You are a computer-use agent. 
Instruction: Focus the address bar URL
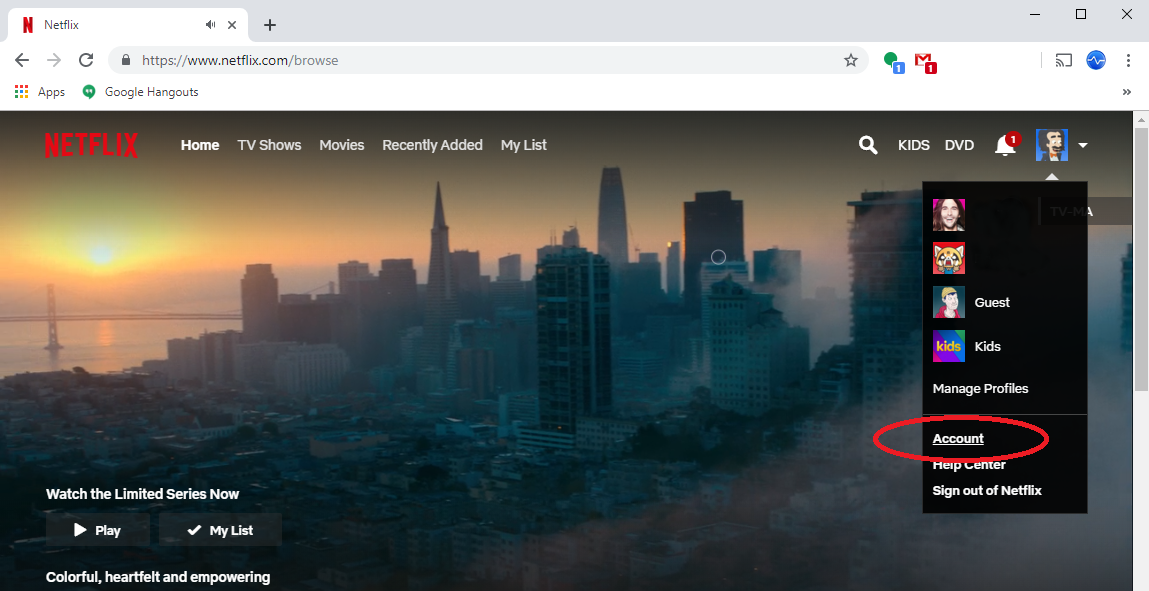click(240, 60)
